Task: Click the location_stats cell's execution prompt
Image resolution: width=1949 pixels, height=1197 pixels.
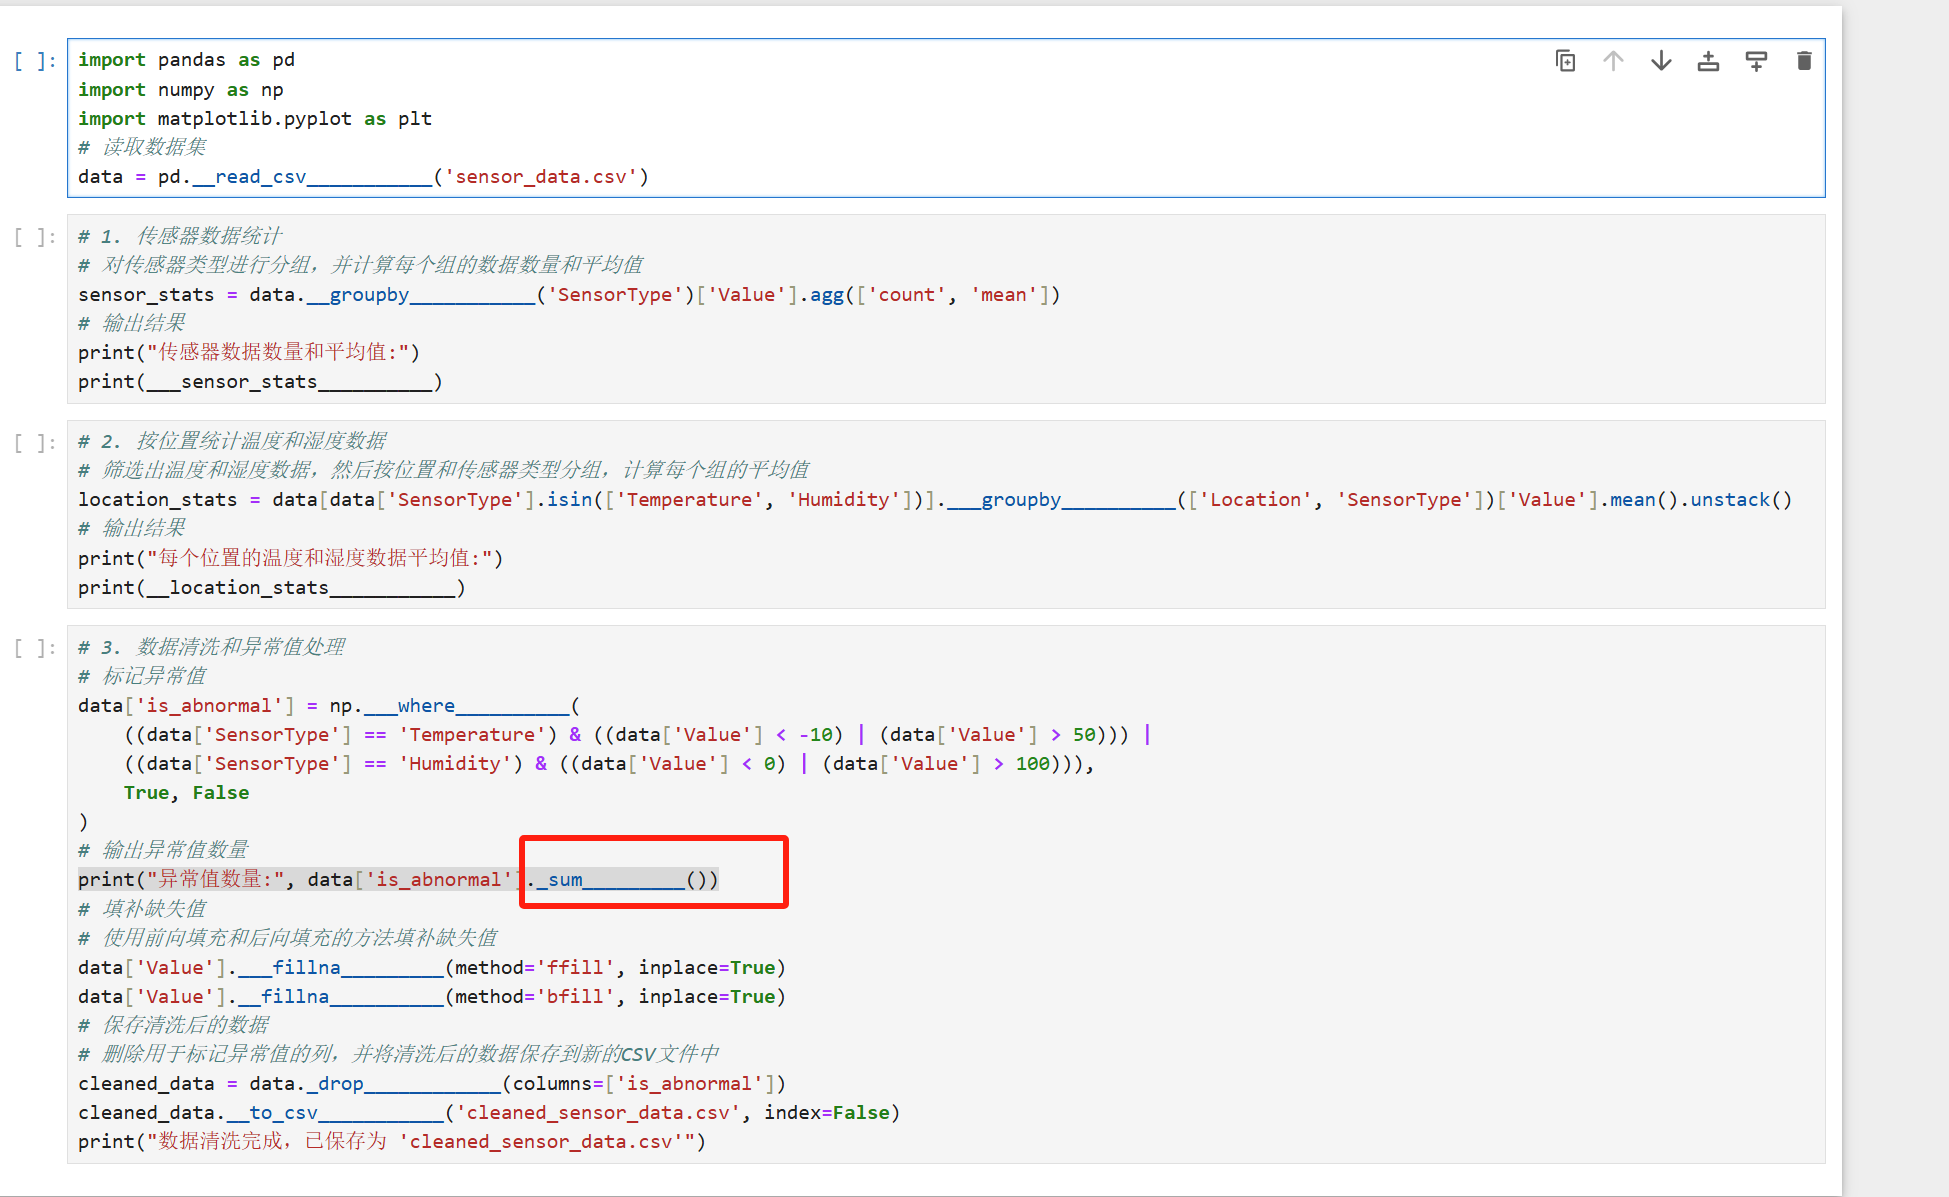Action: pyautogui.click(x=35, y=443)
